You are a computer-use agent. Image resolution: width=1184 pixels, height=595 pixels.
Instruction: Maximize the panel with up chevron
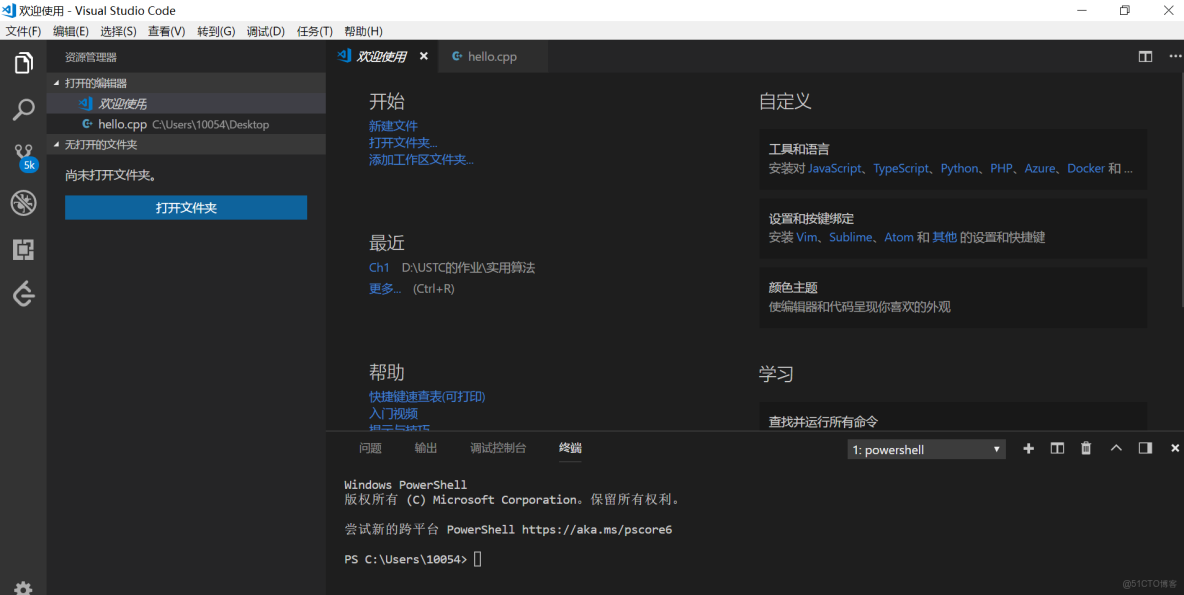tap(1116, 449)
